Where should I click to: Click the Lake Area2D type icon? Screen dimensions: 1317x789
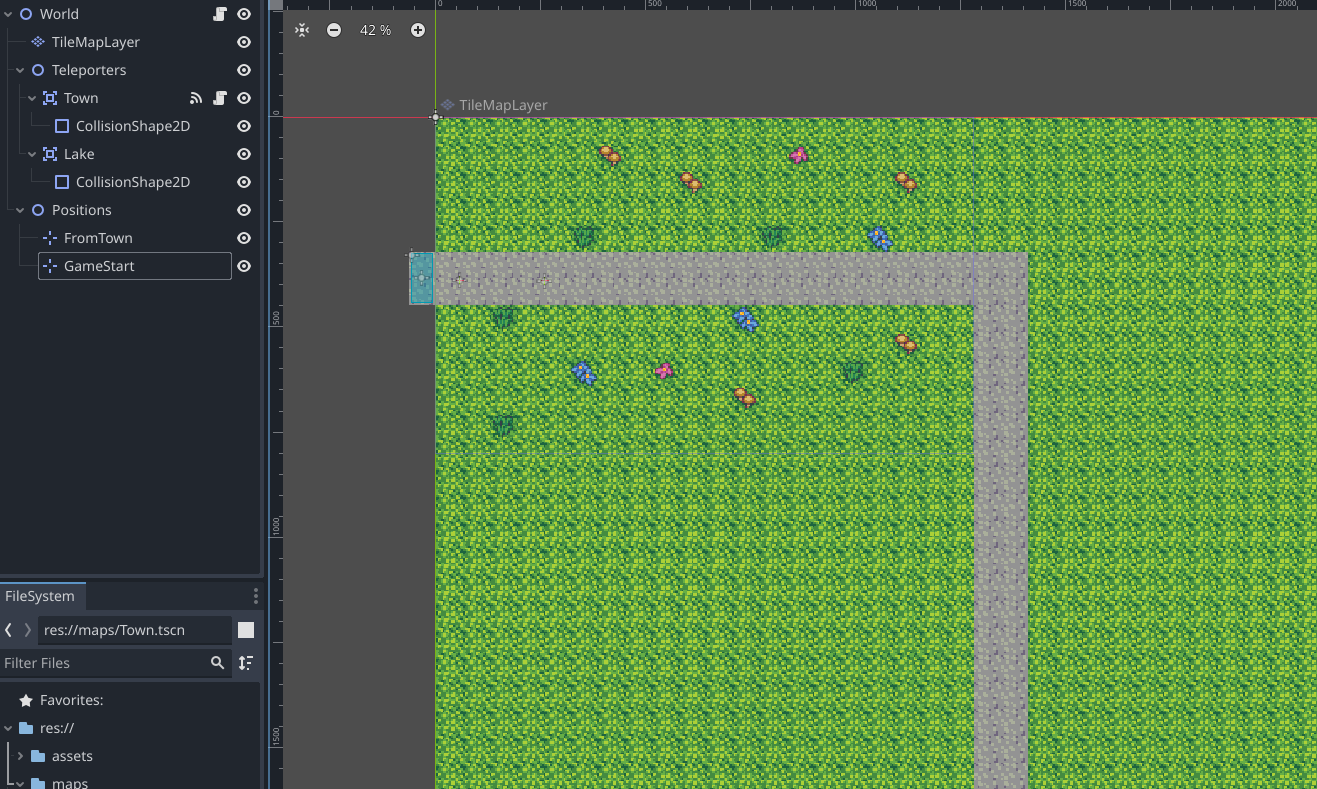(50, 154)
